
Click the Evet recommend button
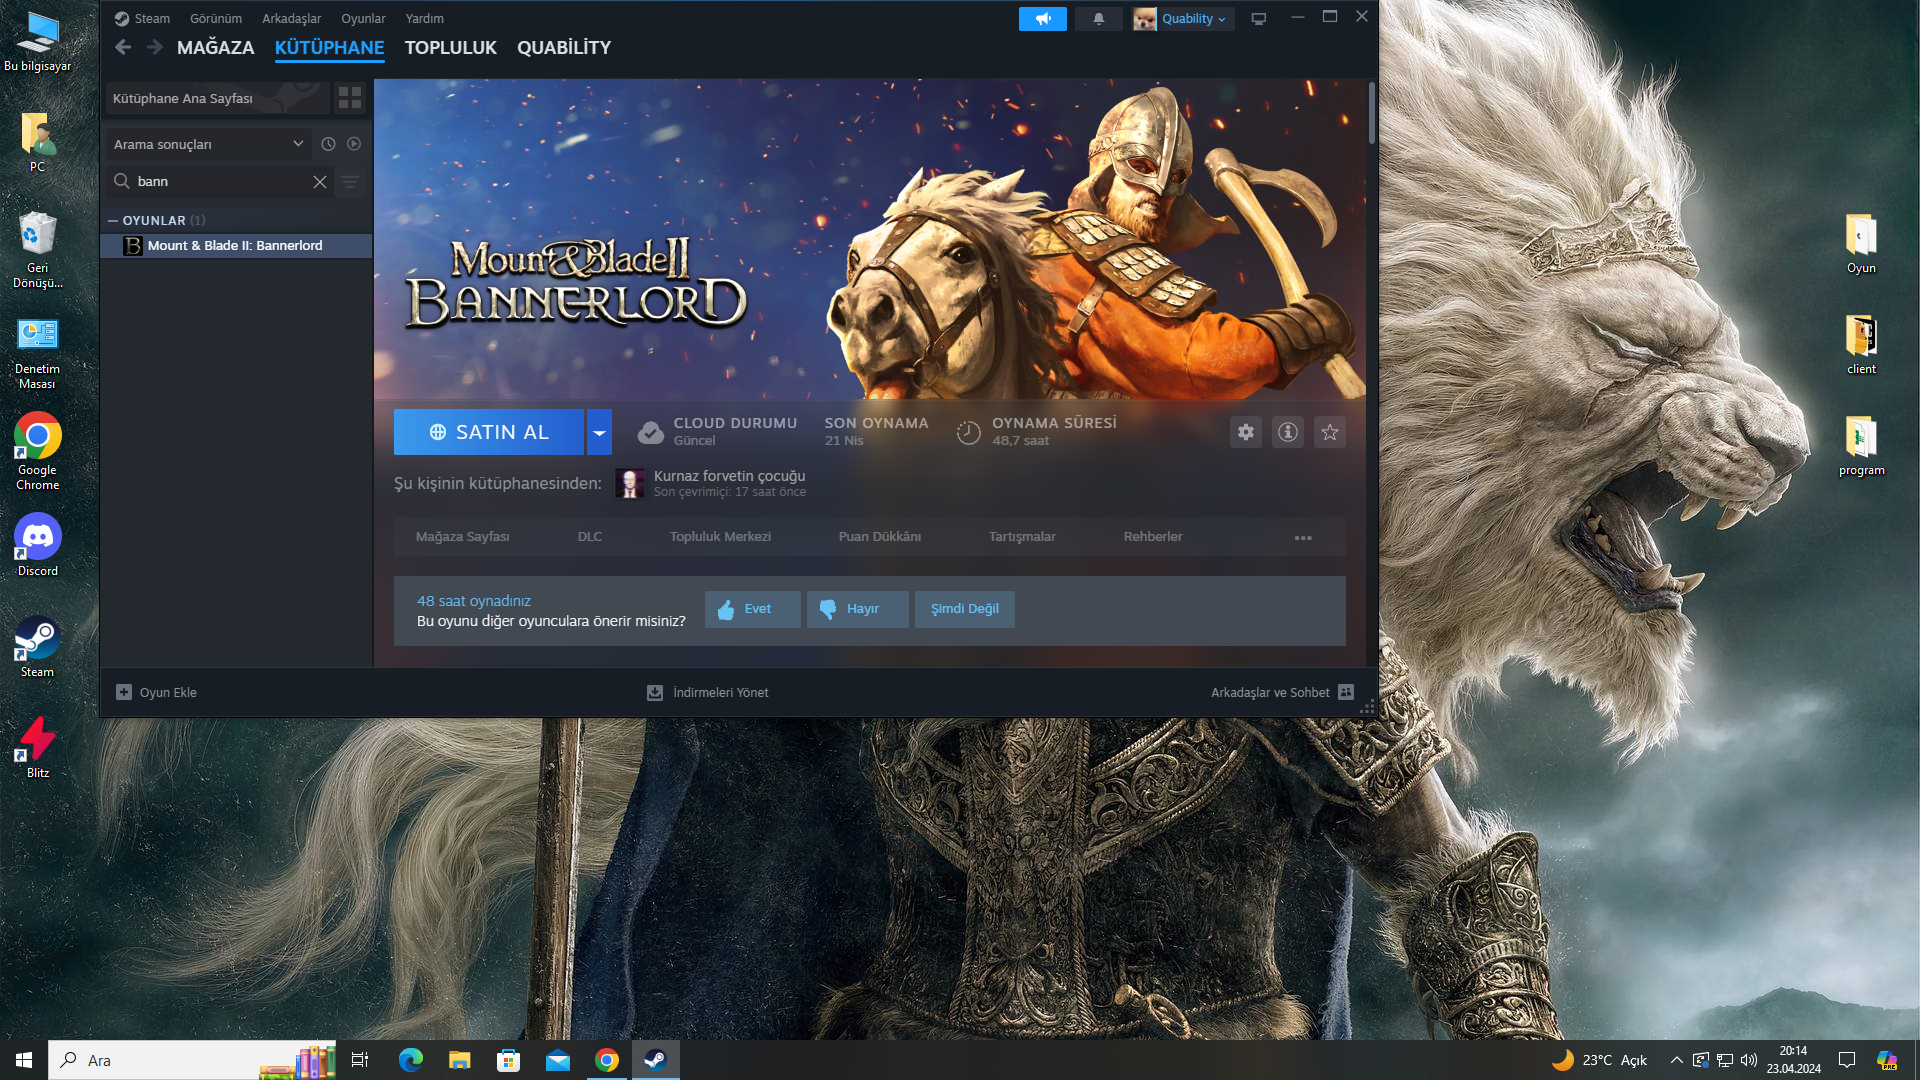pyautogui.click(x=752, y=609)
